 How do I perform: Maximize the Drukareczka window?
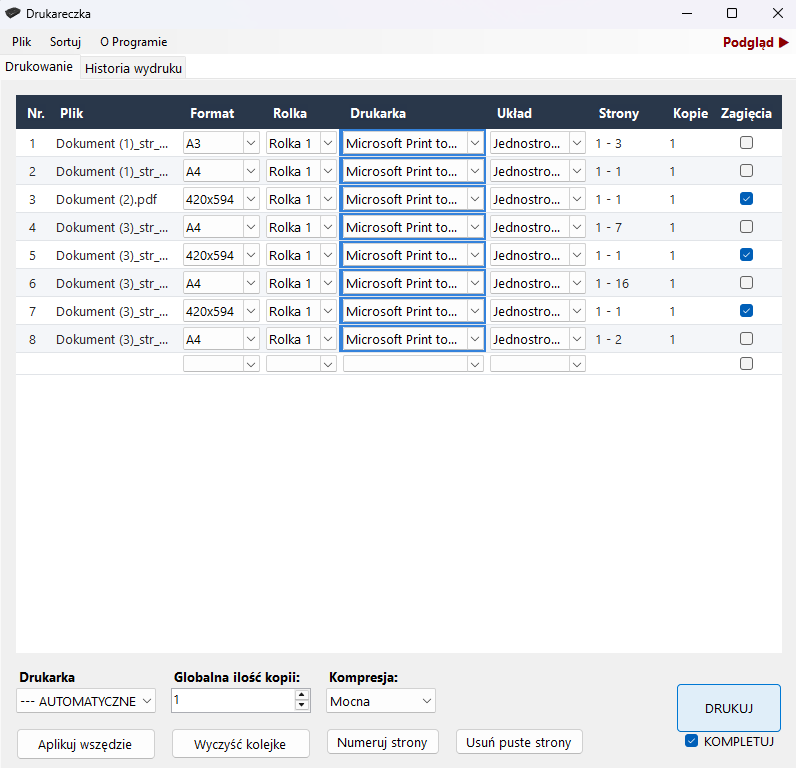point(732,13)
